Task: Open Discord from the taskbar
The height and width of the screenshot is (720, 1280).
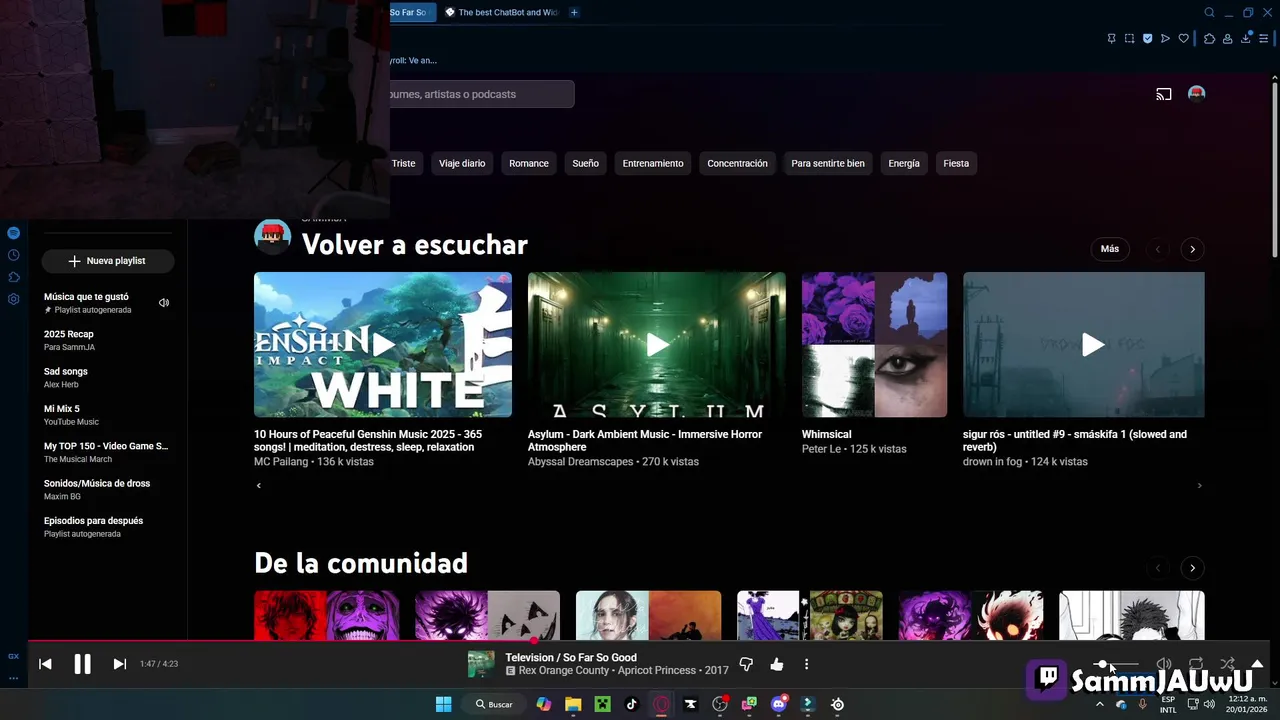Action: (x=779, y=704)
